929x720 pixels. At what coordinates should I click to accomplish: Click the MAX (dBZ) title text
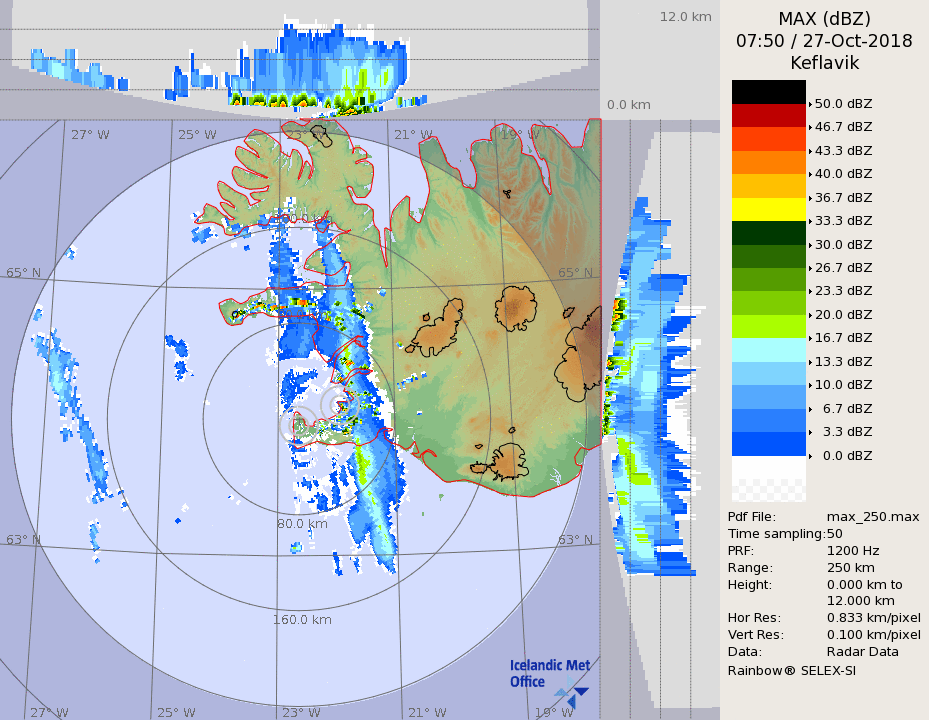point(824,19)
